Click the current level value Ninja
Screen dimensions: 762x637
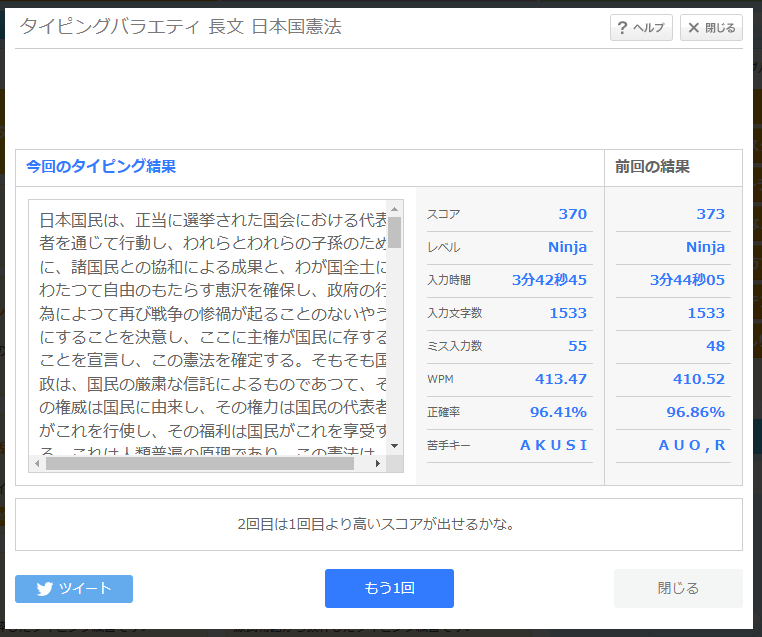[x=567, y=247]
